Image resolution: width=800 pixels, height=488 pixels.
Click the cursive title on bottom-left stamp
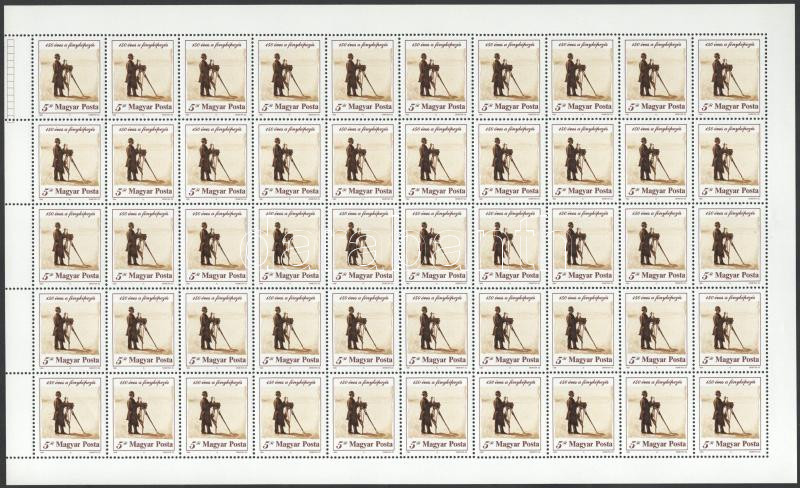tap(71, 381)
